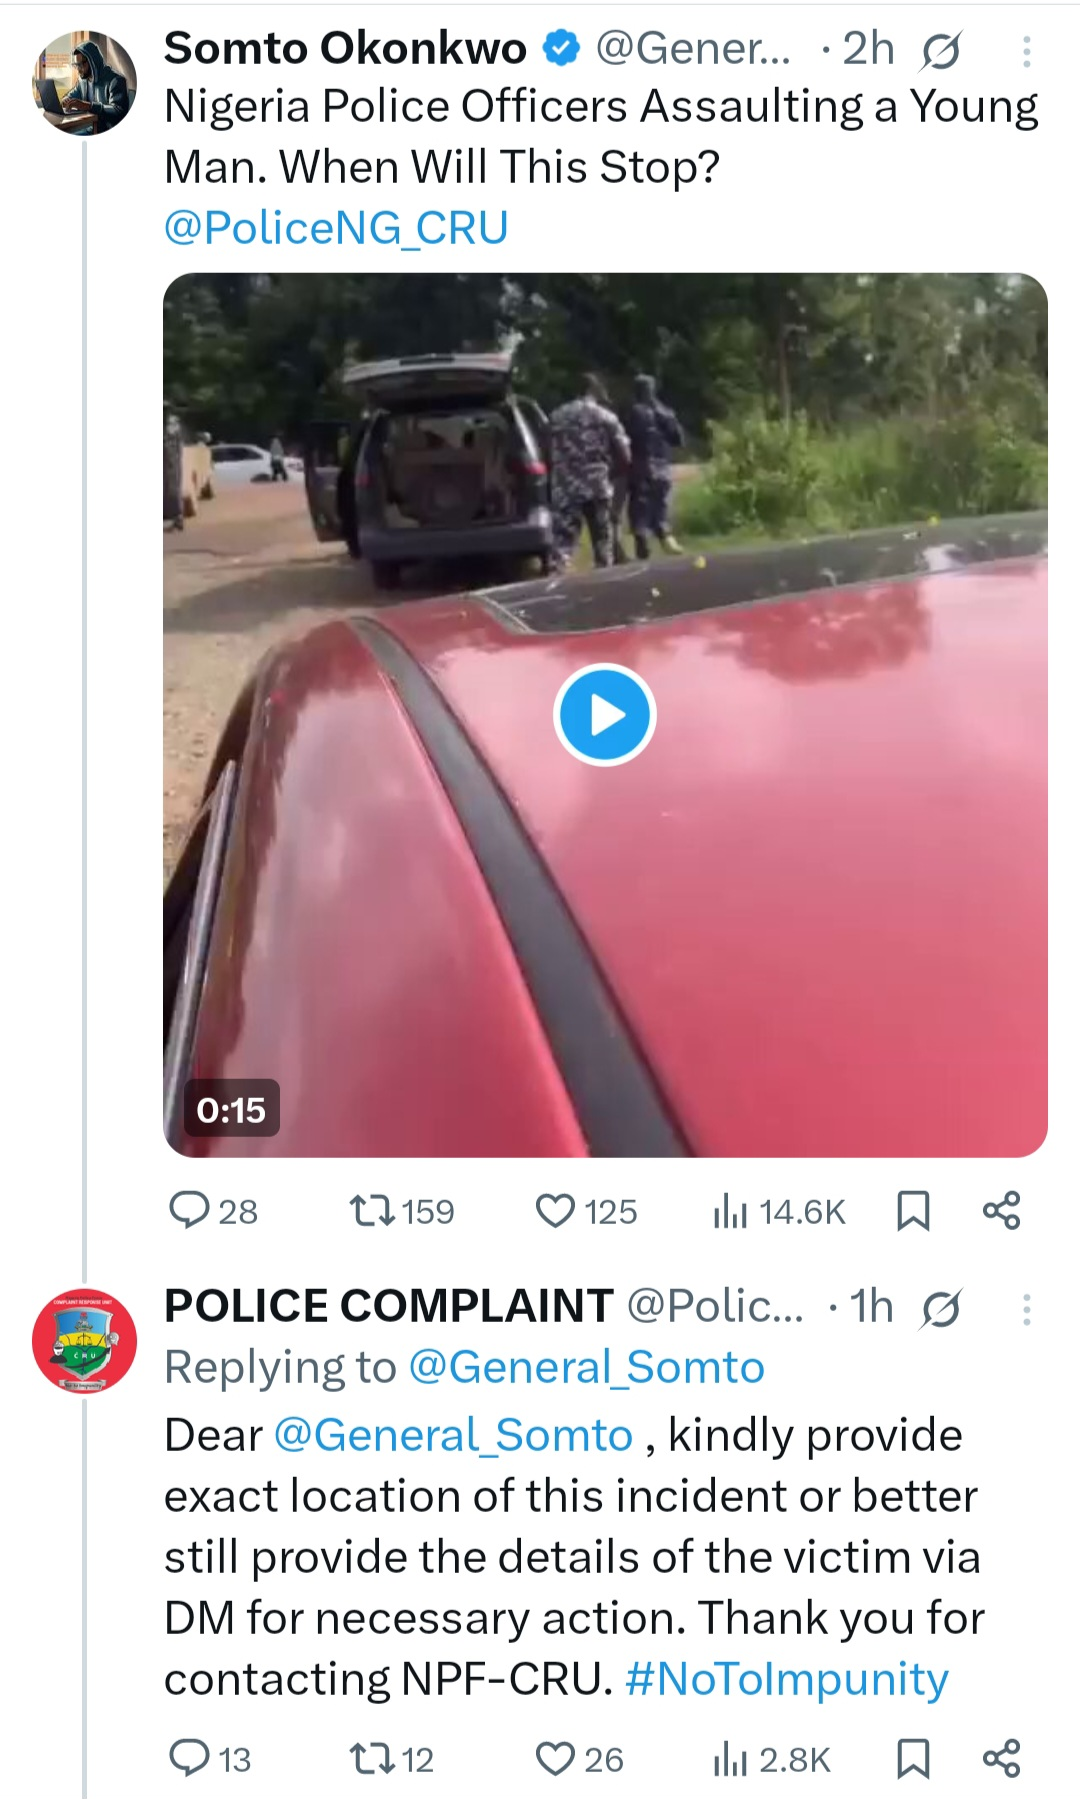Share Somto Okonkwo's tweet
Image resolution: width=1080 pixels, height=1799 pixels.
click(x=1001, y=1210)
